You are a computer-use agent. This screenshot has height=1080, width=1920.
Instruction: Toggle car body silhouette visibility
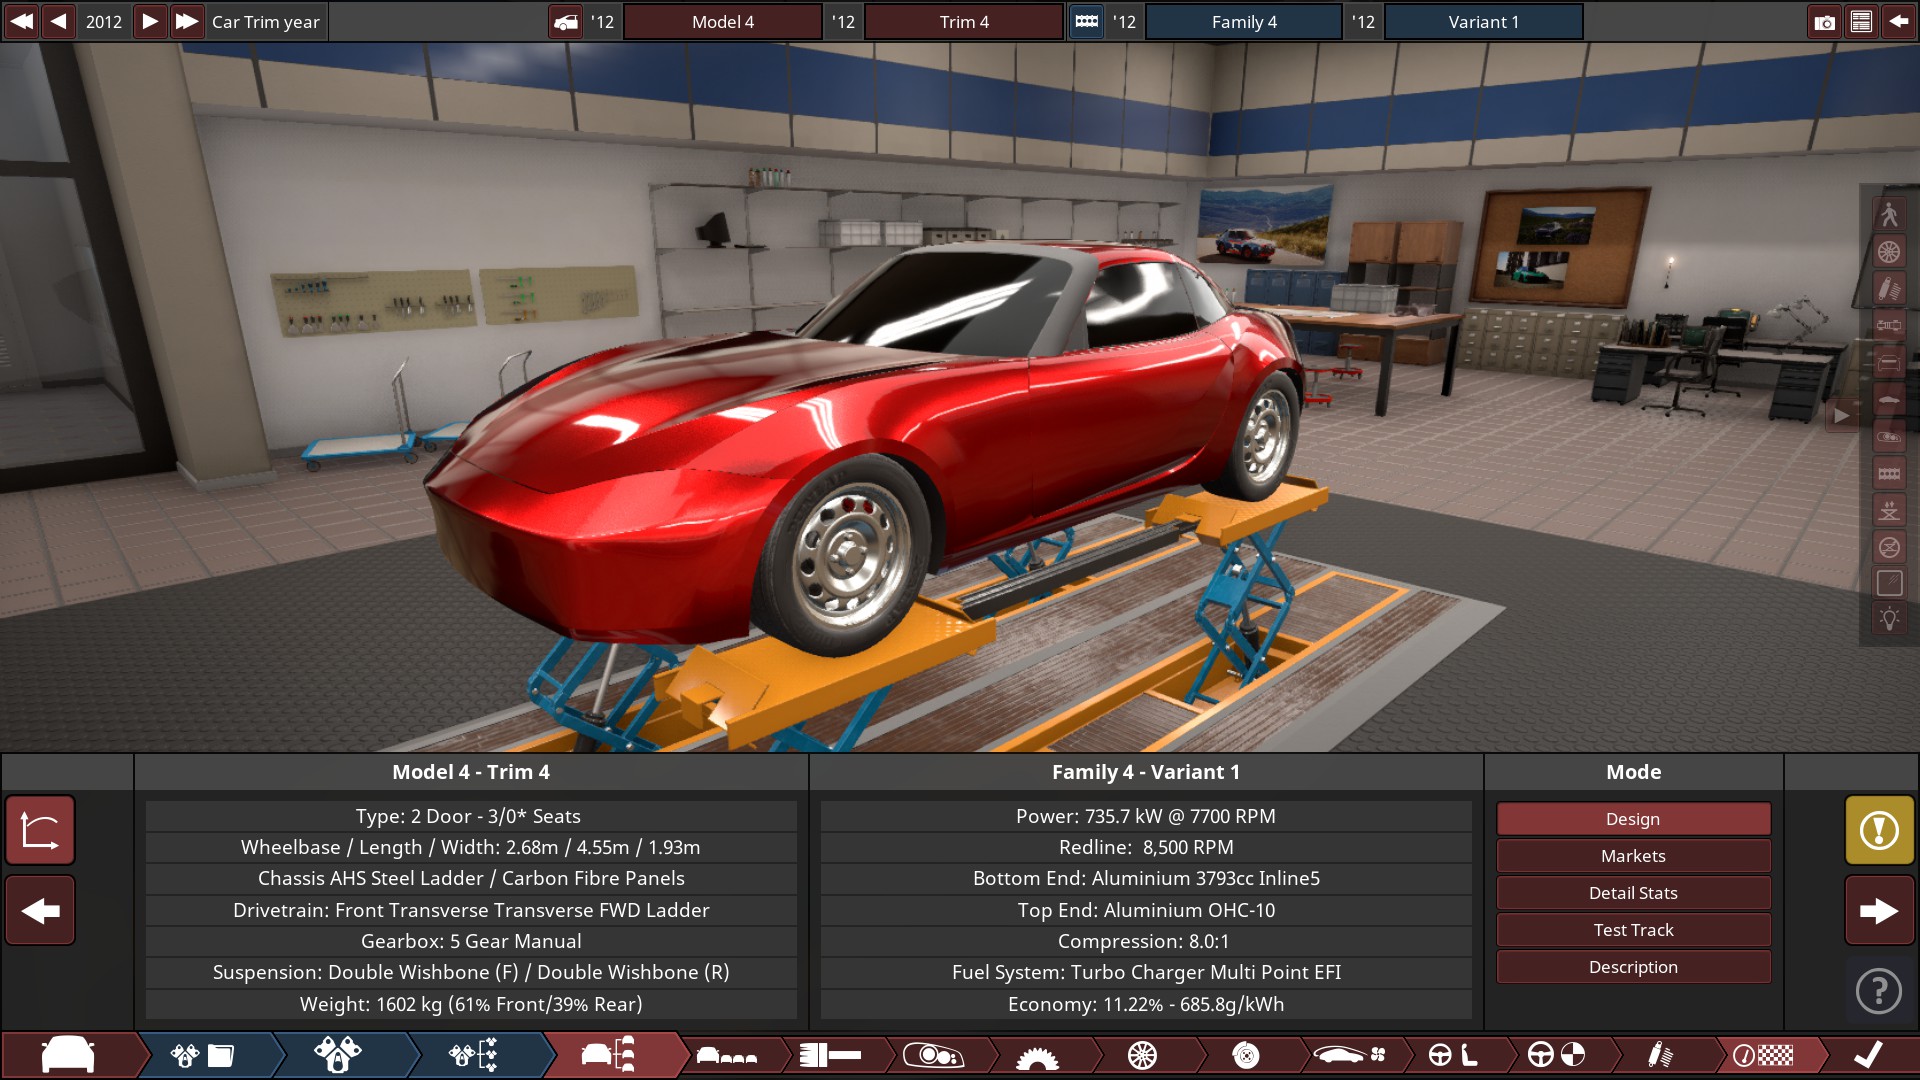tap(1889, 400)
